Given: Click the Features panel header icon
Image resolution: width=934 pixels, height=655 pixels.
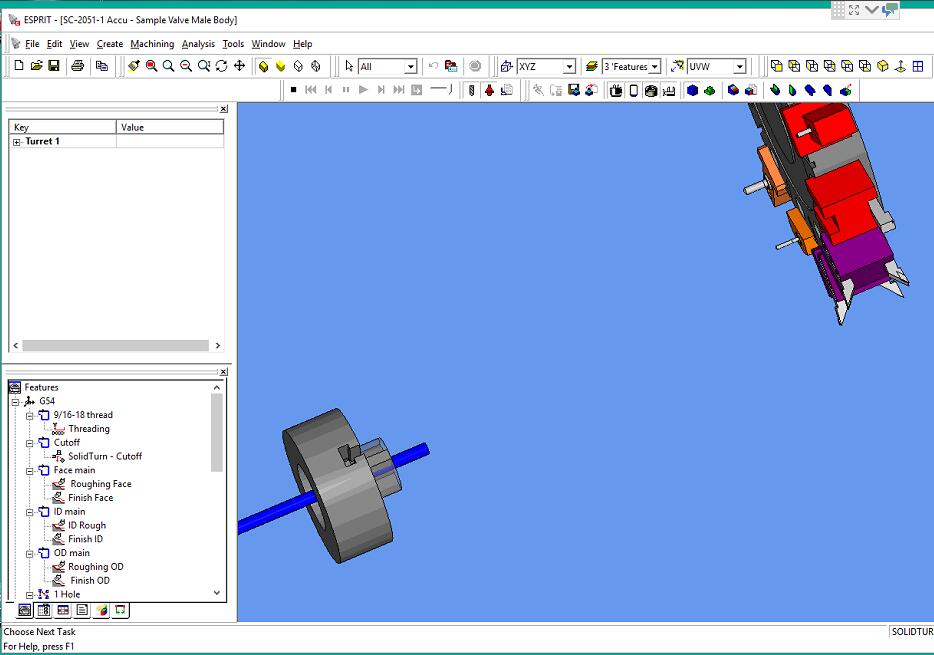Looking at the screenshot, I should pos(15,387).
